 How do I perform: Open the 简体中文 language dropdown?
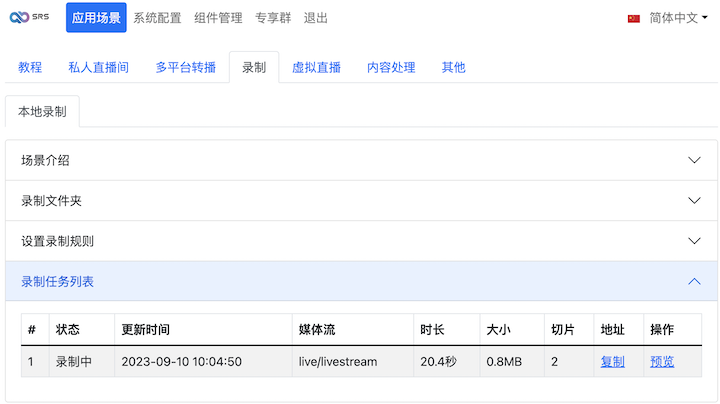678,18
